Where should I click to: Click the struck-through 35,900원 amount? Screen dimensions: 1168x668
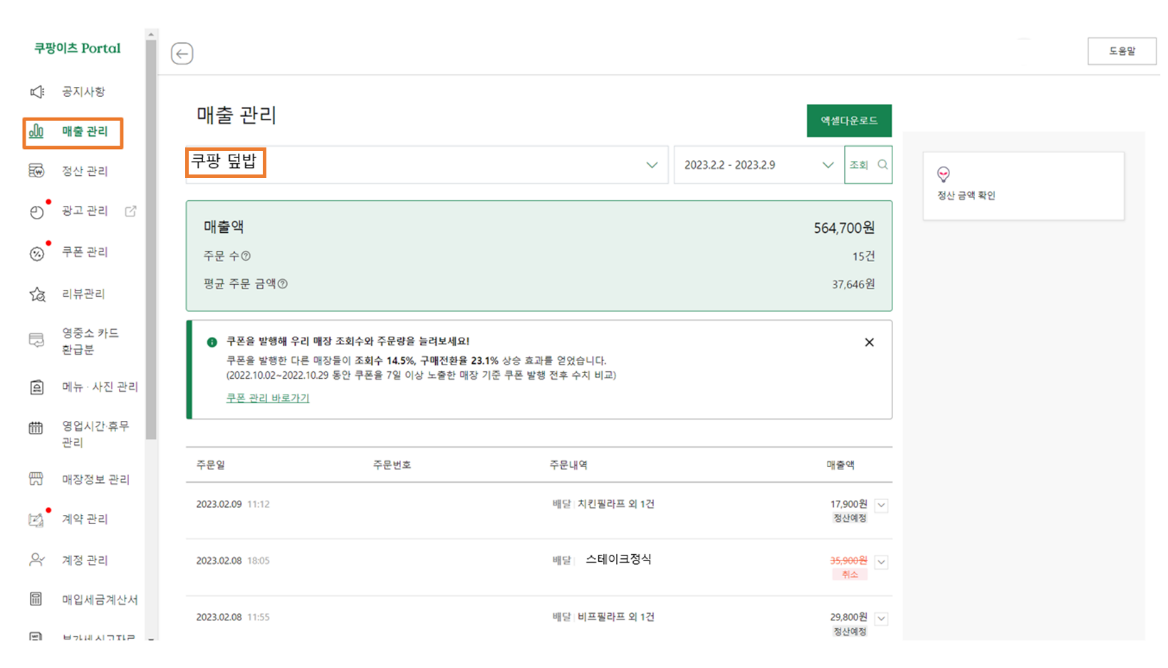(848, 561)
